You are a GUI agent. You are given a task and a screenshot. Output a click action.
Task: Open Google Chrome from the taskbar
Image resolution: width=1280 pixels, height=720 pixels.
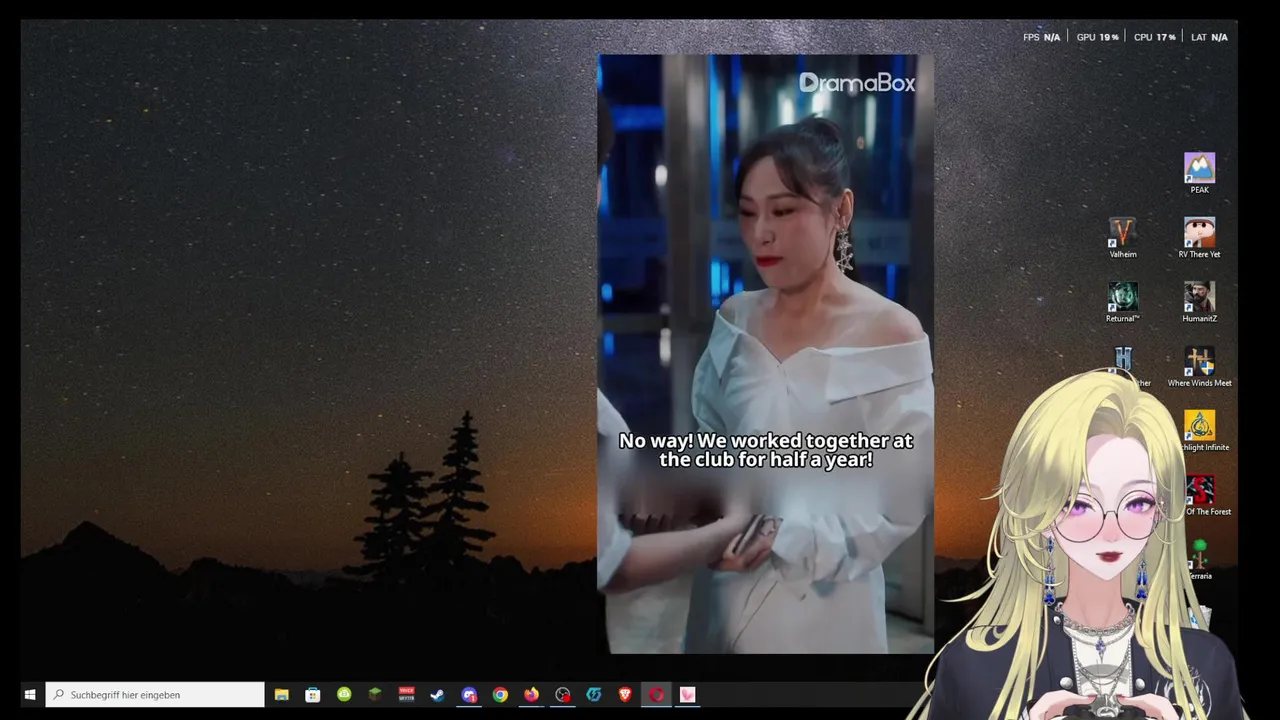(500, 694)
